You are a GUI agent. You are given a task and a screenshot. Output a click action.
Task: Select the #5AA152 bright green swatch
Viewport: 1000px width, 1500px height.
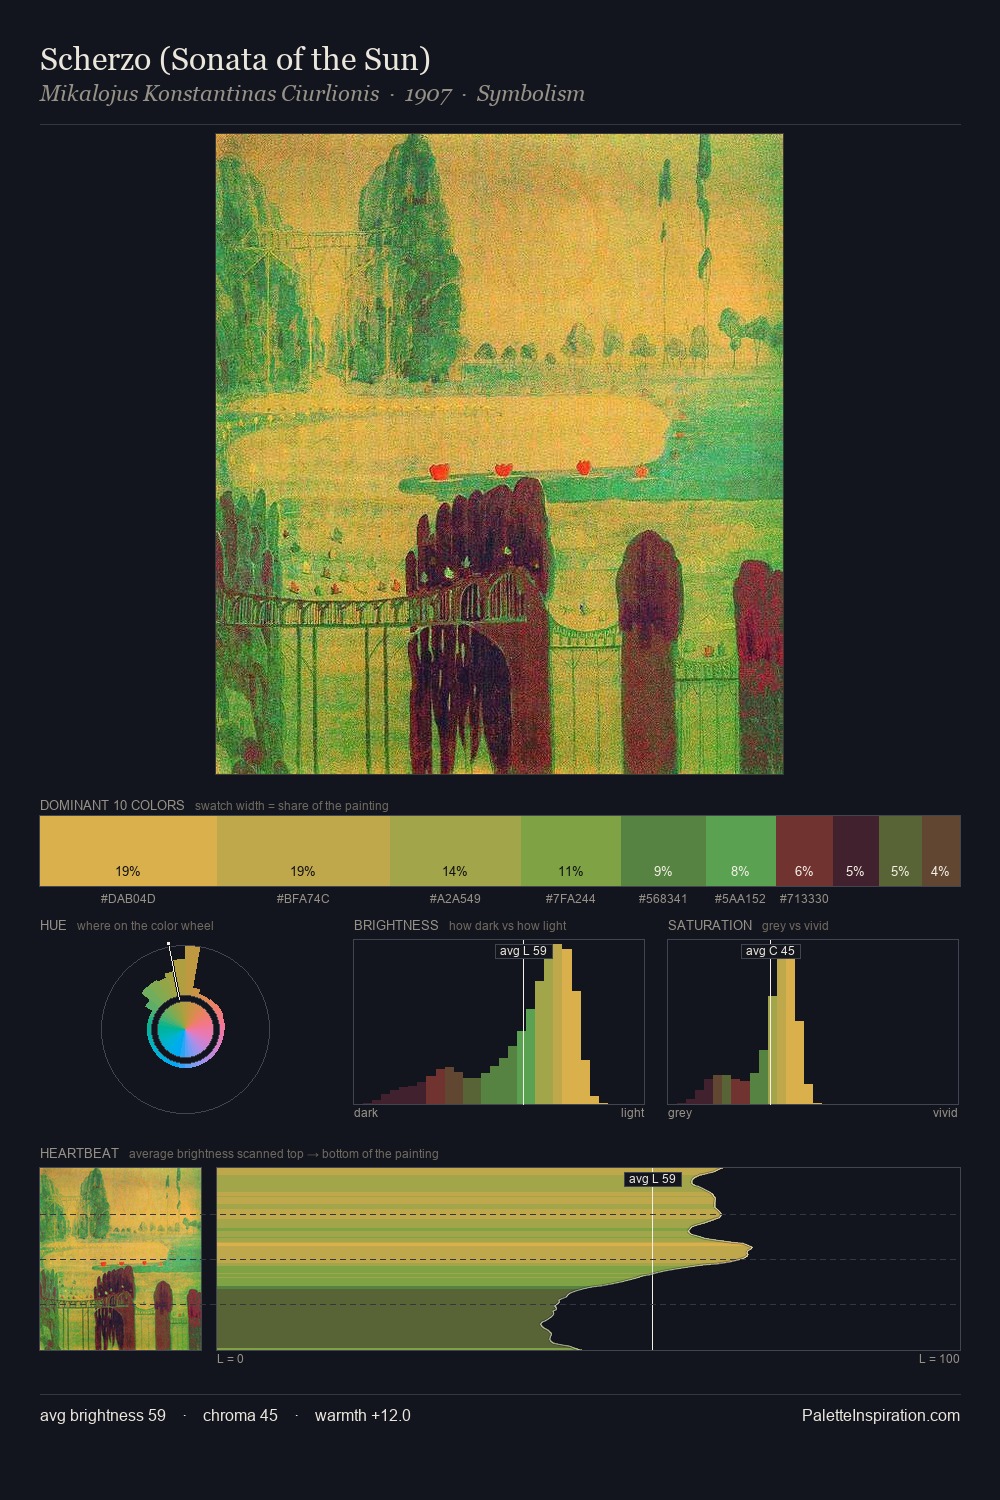point(741,851)
